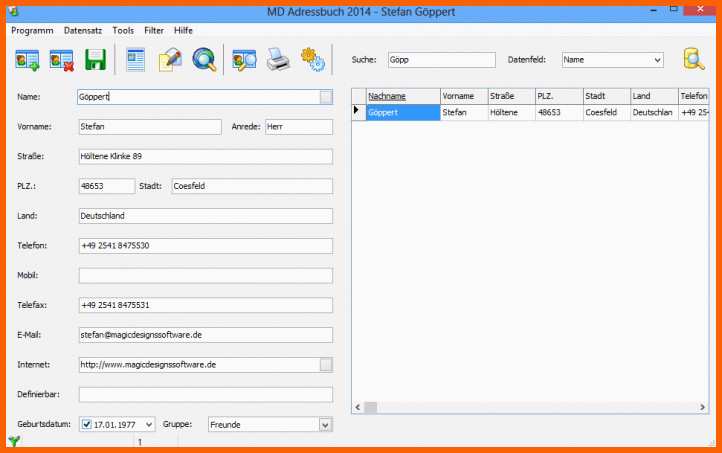The height and width of the screenshot is (453, 722).
Task: Select the Göppert cell in table
Action: click(x=403, y=112)
